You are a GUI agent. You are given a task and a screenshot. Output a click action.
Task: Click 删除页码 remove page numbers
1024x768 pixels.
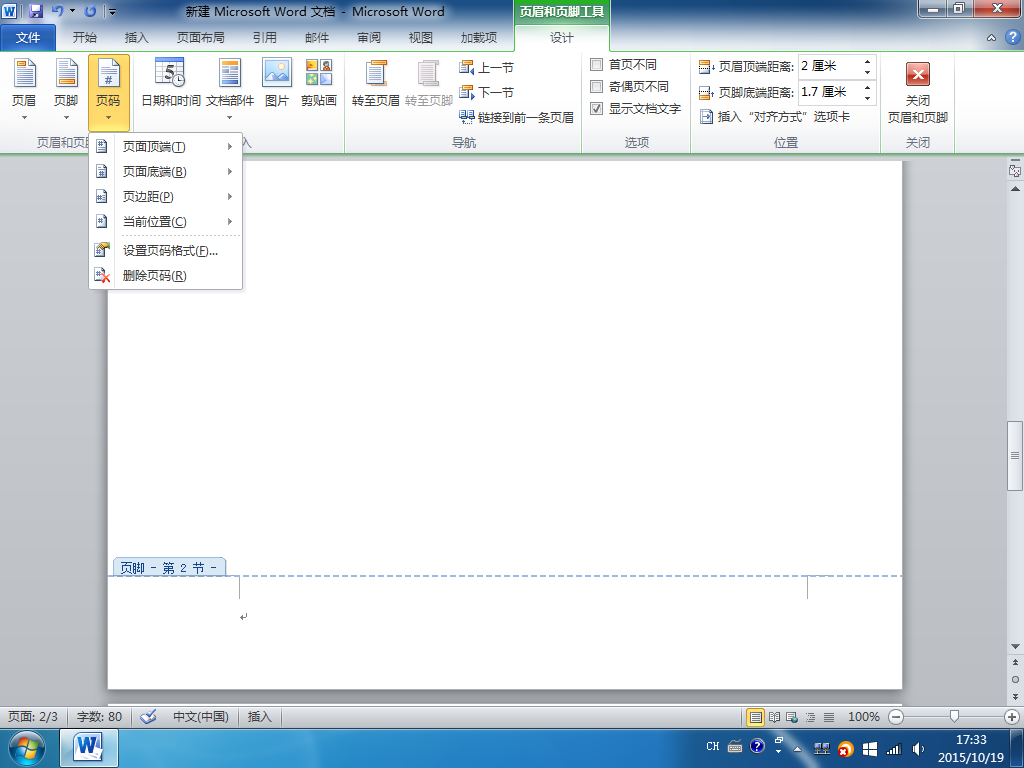click(165, 276)
